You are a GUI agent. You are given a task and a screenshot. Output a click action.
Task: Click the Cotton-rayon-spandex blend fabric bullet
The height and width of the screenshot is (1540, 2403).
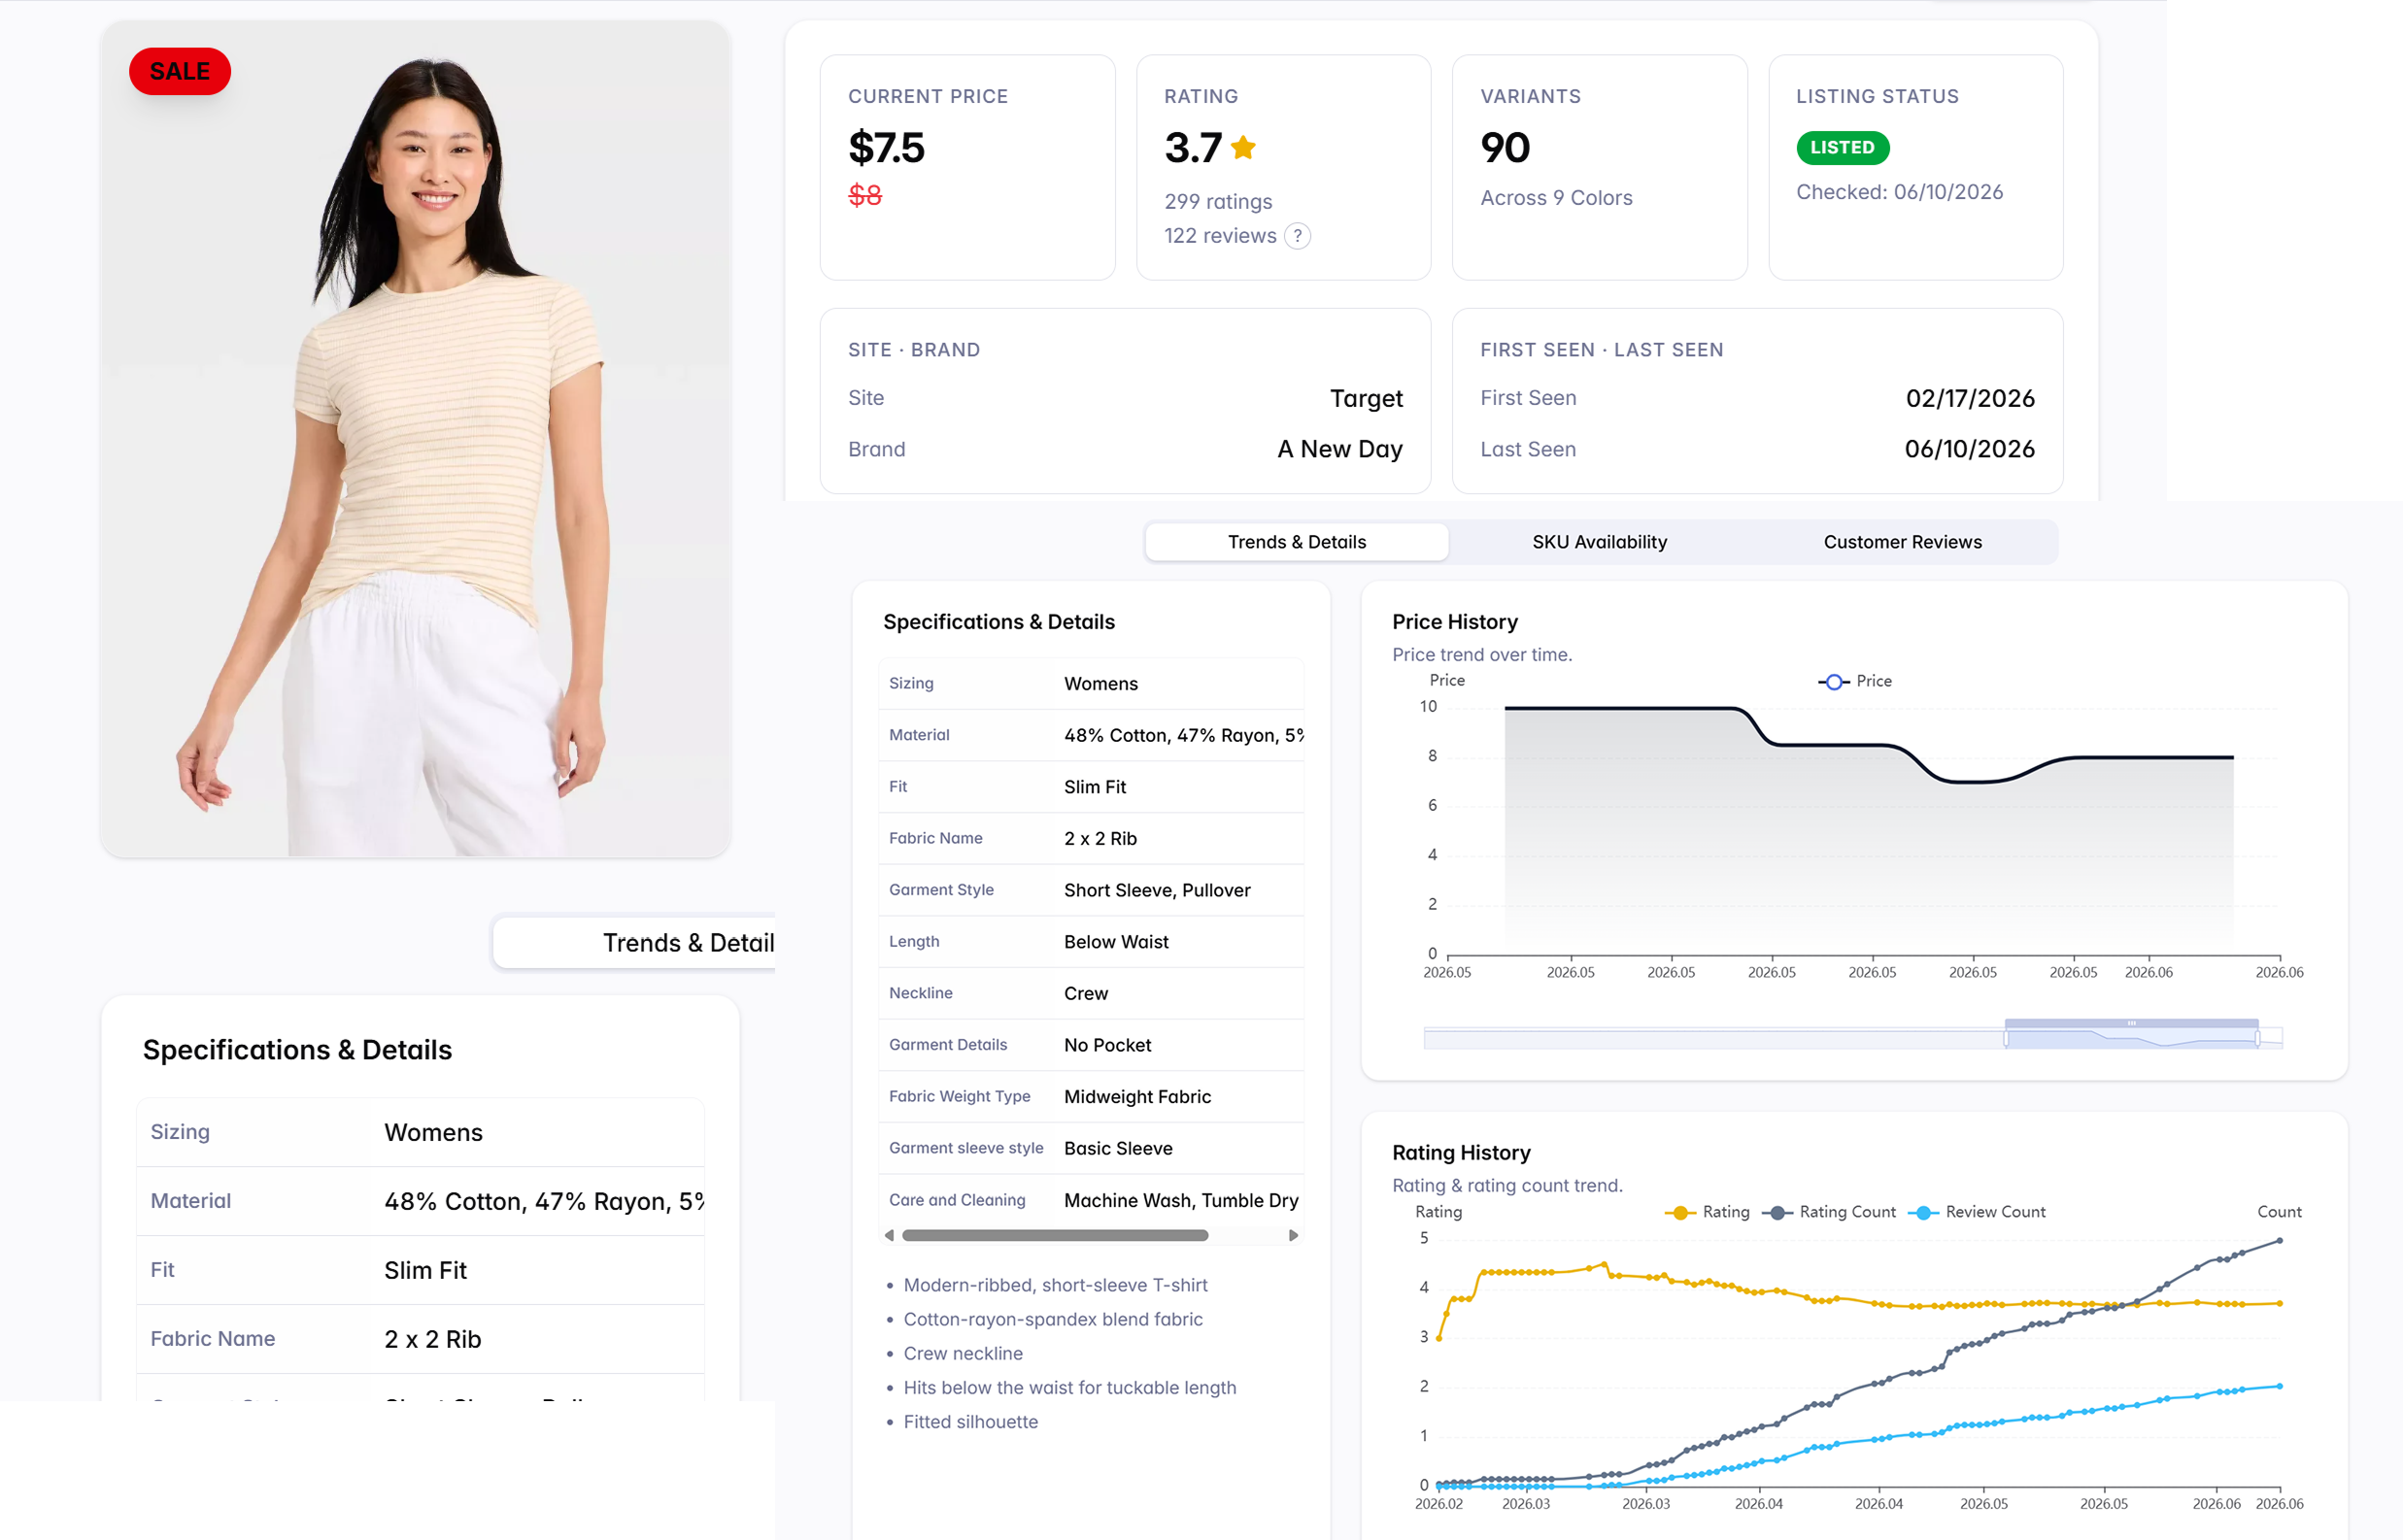(1053, 1319)
